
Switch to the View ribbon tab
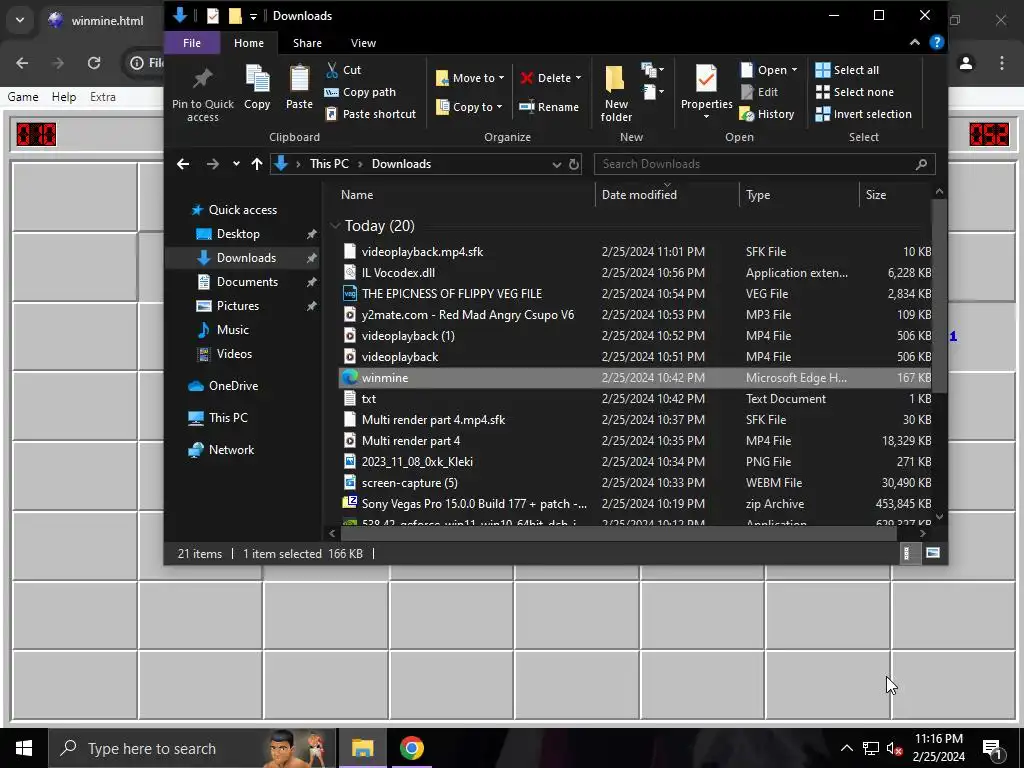click(363, 43)
